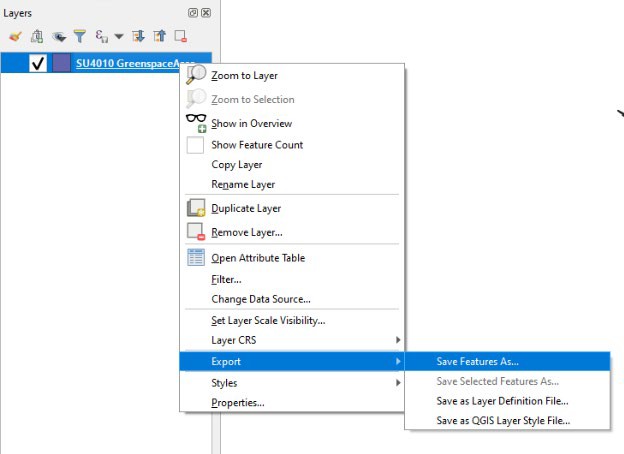Click the Zoom to Layer magnifier icon
Screen dimensions: 624x454
(196, 75)
